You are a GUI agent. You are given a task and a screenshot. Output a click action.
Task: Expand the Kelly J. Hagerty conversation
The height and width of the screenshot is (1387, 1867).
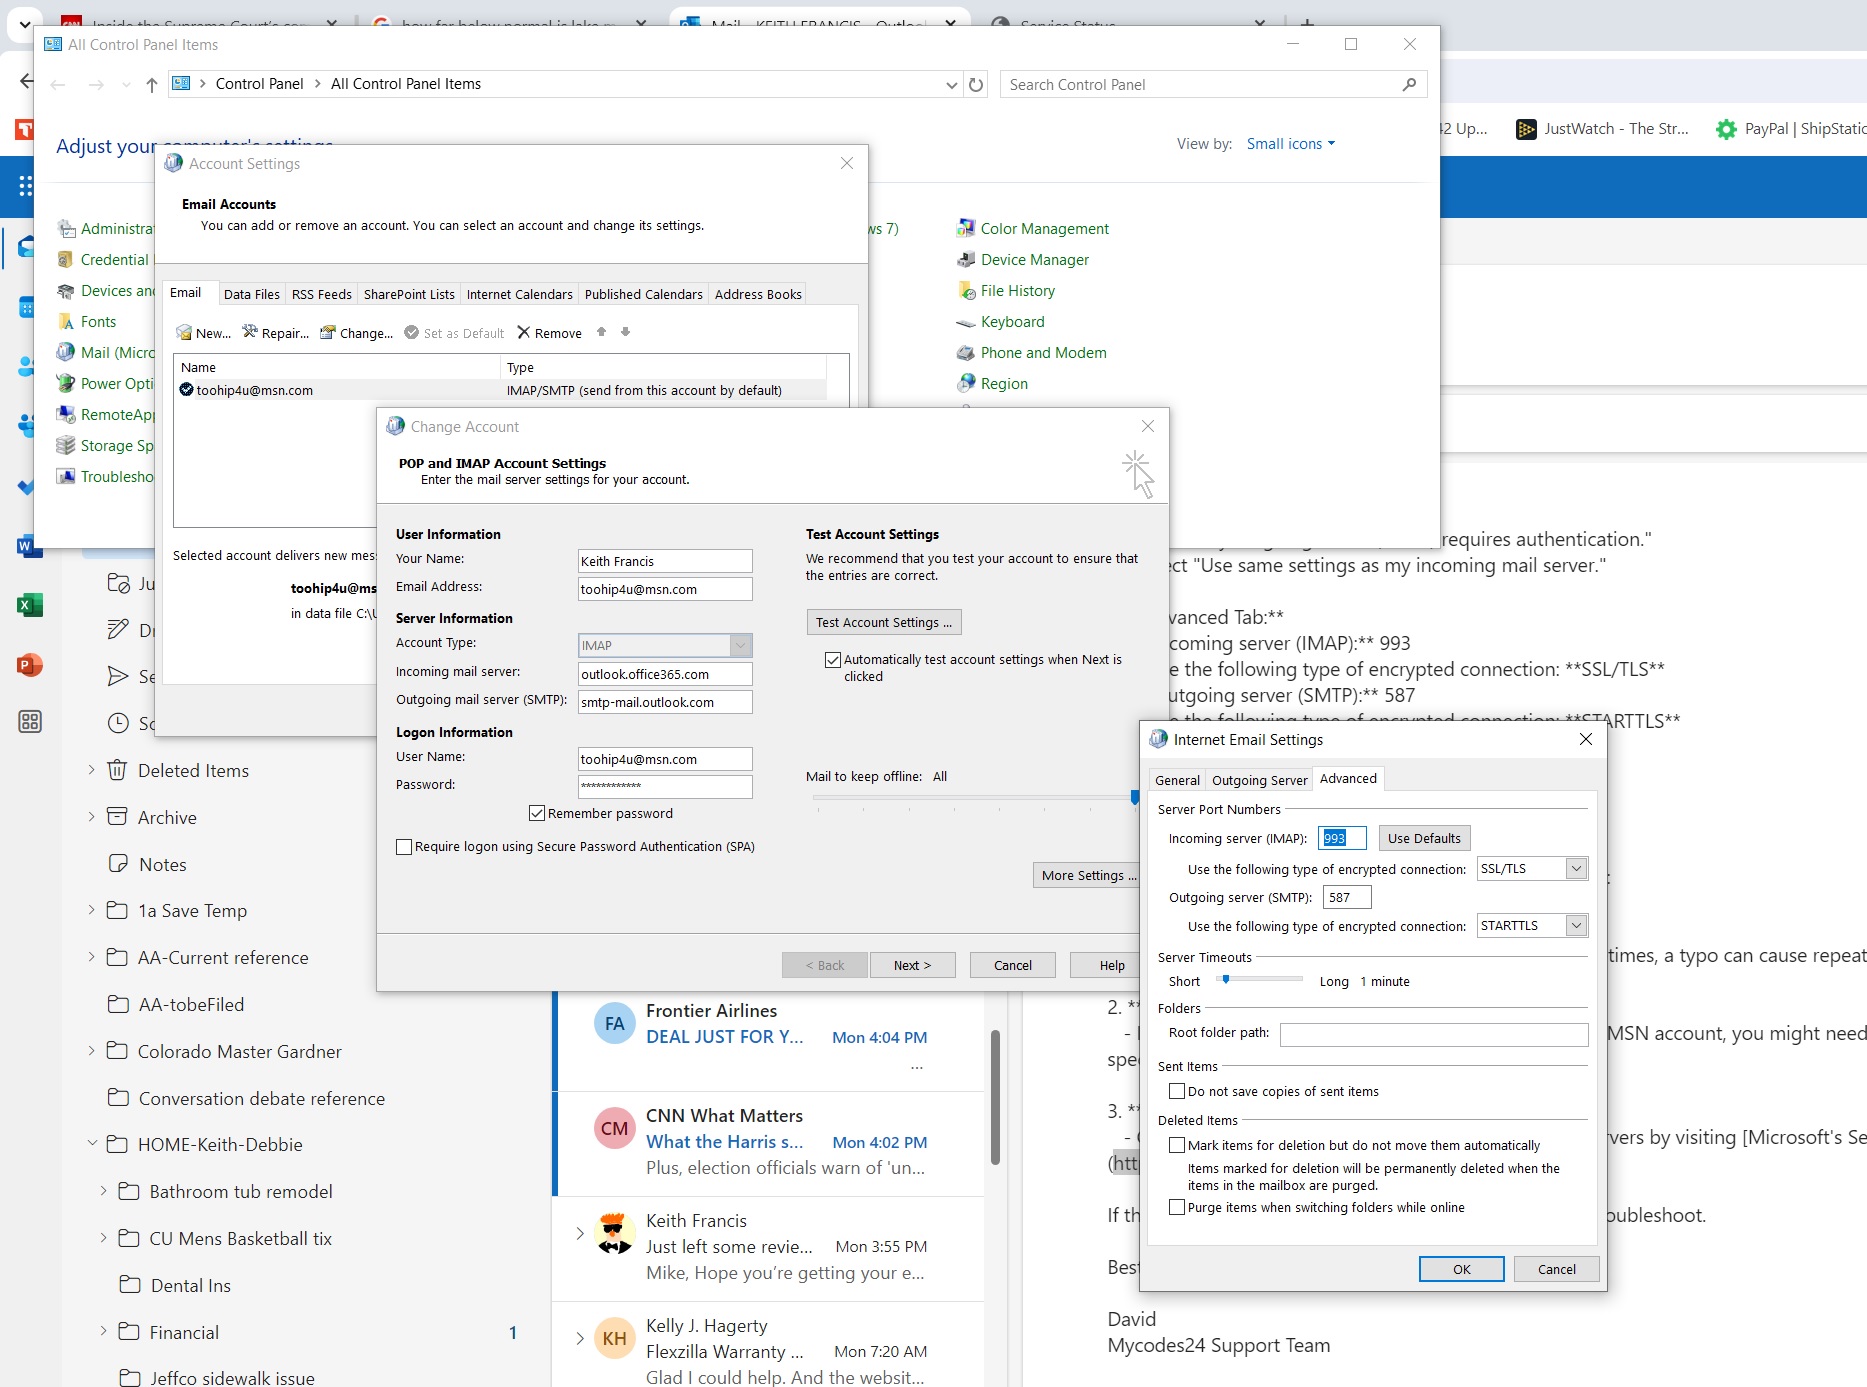[x=580, y=1338]
